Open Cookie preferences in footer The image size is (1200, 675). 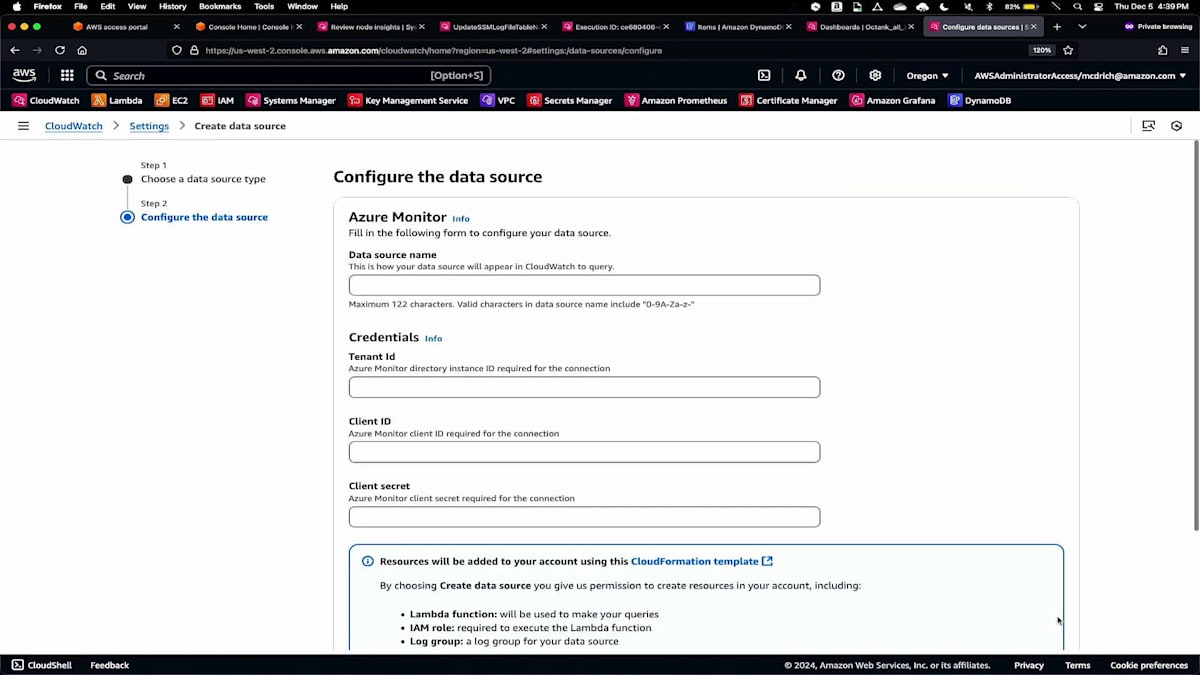pos(1149,665)
